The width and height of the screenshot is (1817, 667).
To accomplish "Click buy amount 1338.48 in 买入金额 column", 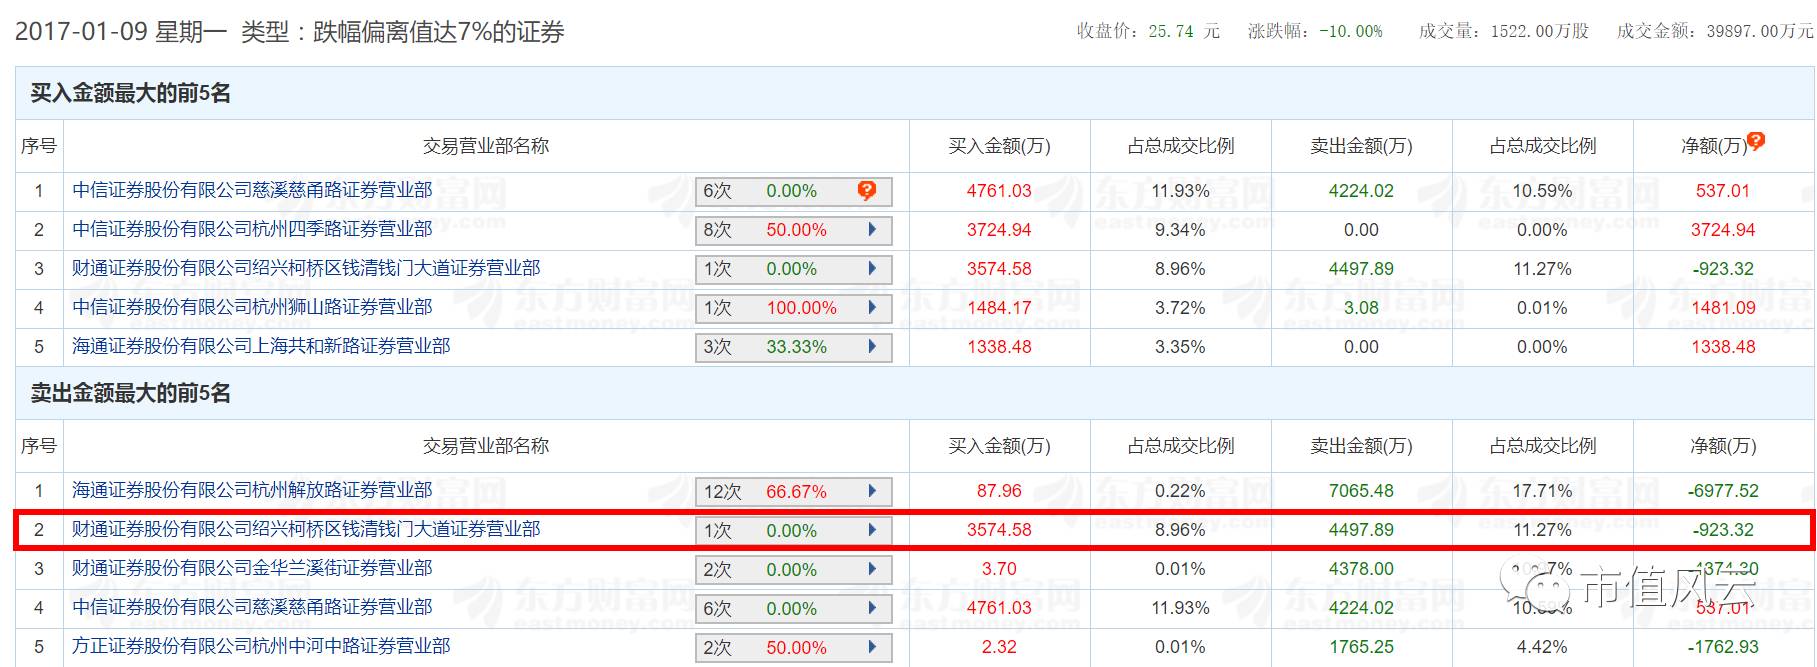I will [x=999, y=347].
